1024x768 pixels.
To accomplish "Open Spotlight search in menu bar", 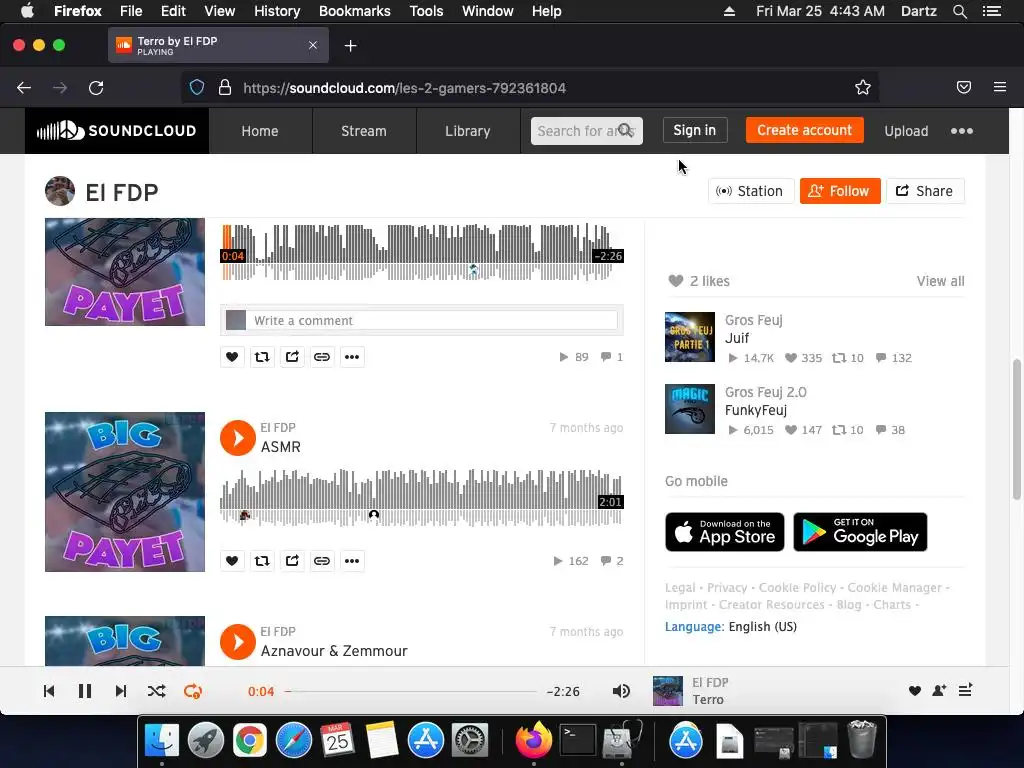I will coord(959,11).
